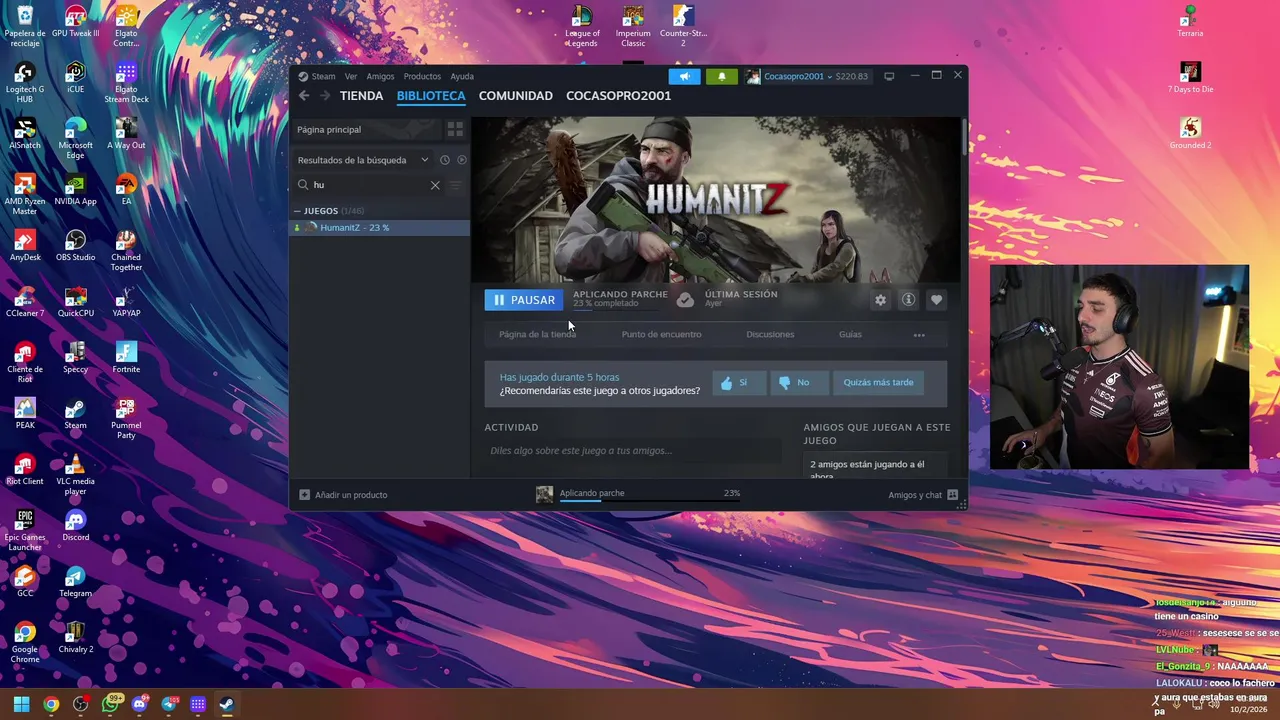Open the Amigos menu
Viewport: 1280px width, 720px height.
[380, 76]
